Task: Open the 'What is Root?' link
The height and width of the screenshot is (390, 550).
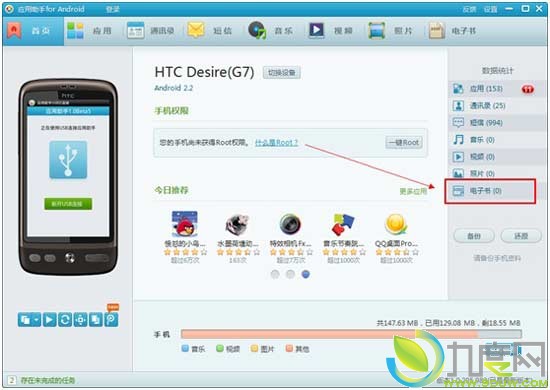Action: (x=276, y=142)
